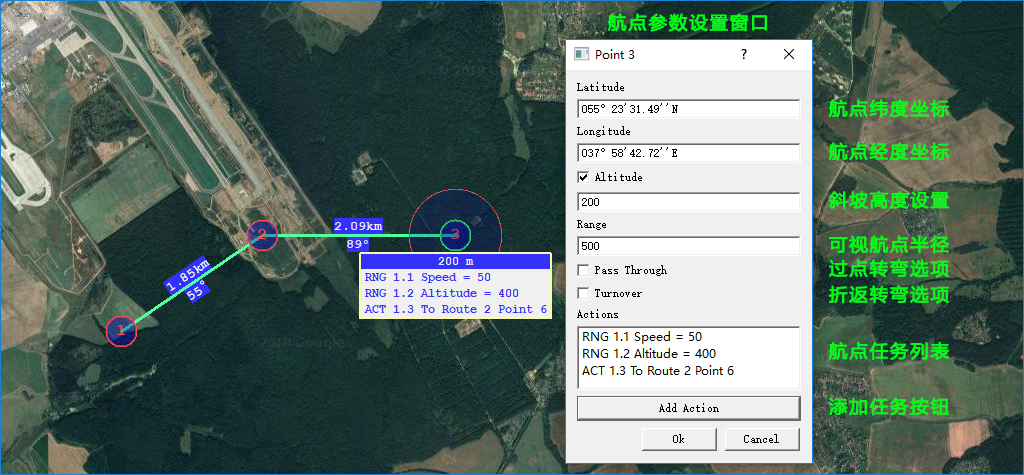Viewport: 1024px width, 475px height.
Task: Click the 2.09km route distance label
Action: pyautogui.click(x=358, y=225)
